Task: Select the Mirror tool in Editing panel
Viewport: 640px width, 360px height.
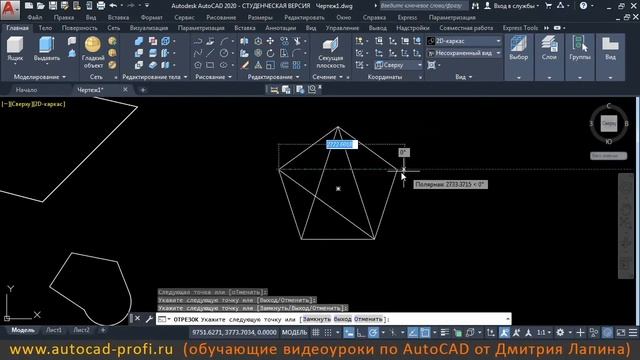Action: click(x=244, y=41)
